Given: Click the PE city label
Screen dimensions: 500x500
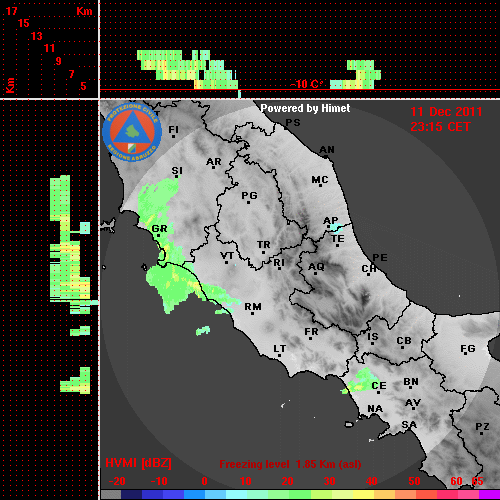Looking at the screenshot, I should pyautogui.click(x=380, y=257).
